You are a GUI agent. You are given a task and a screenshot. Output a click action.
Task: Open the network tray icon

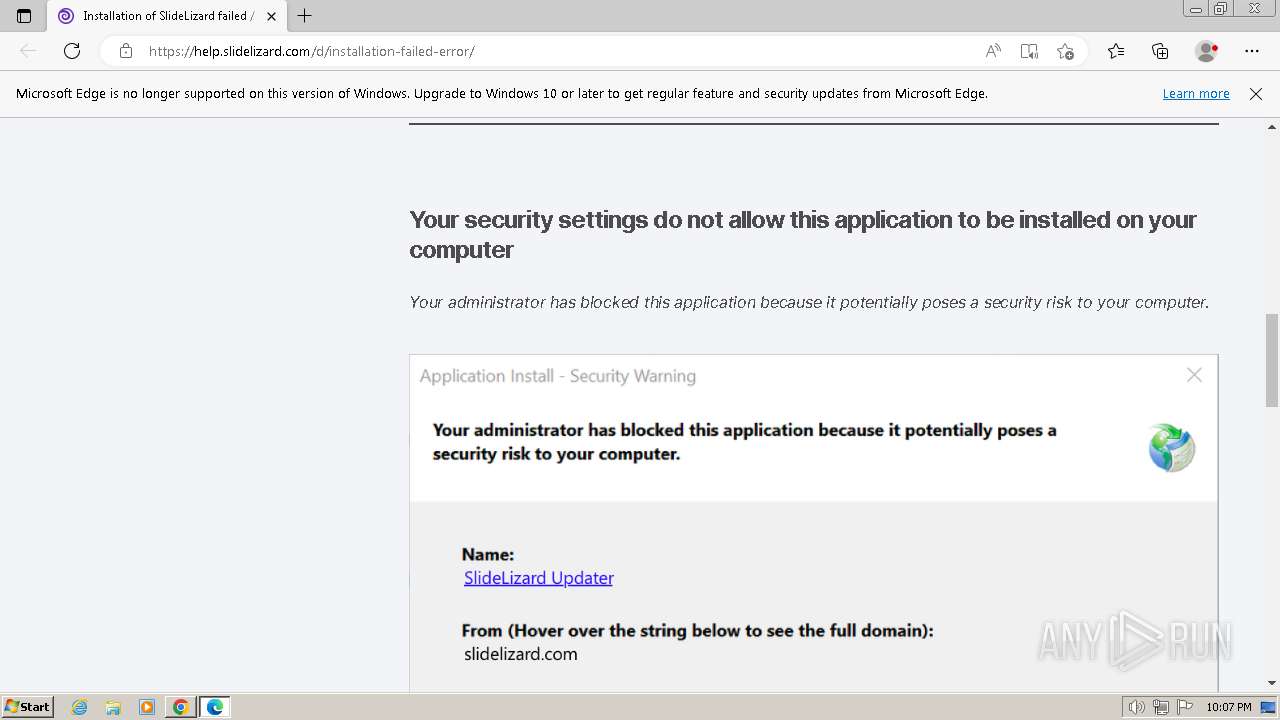1161,707
